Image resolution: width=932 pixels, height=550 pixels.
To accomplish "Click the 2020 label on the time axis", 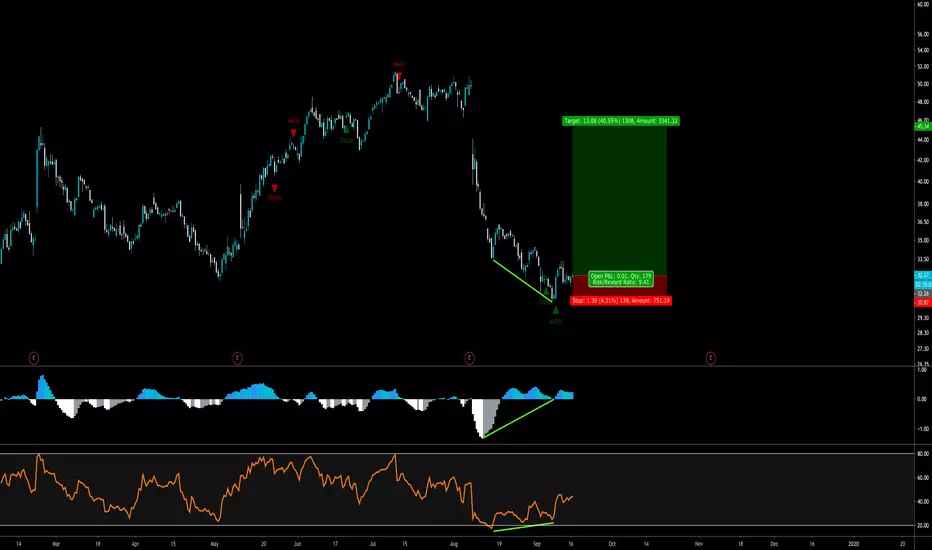I will point(854,543).
